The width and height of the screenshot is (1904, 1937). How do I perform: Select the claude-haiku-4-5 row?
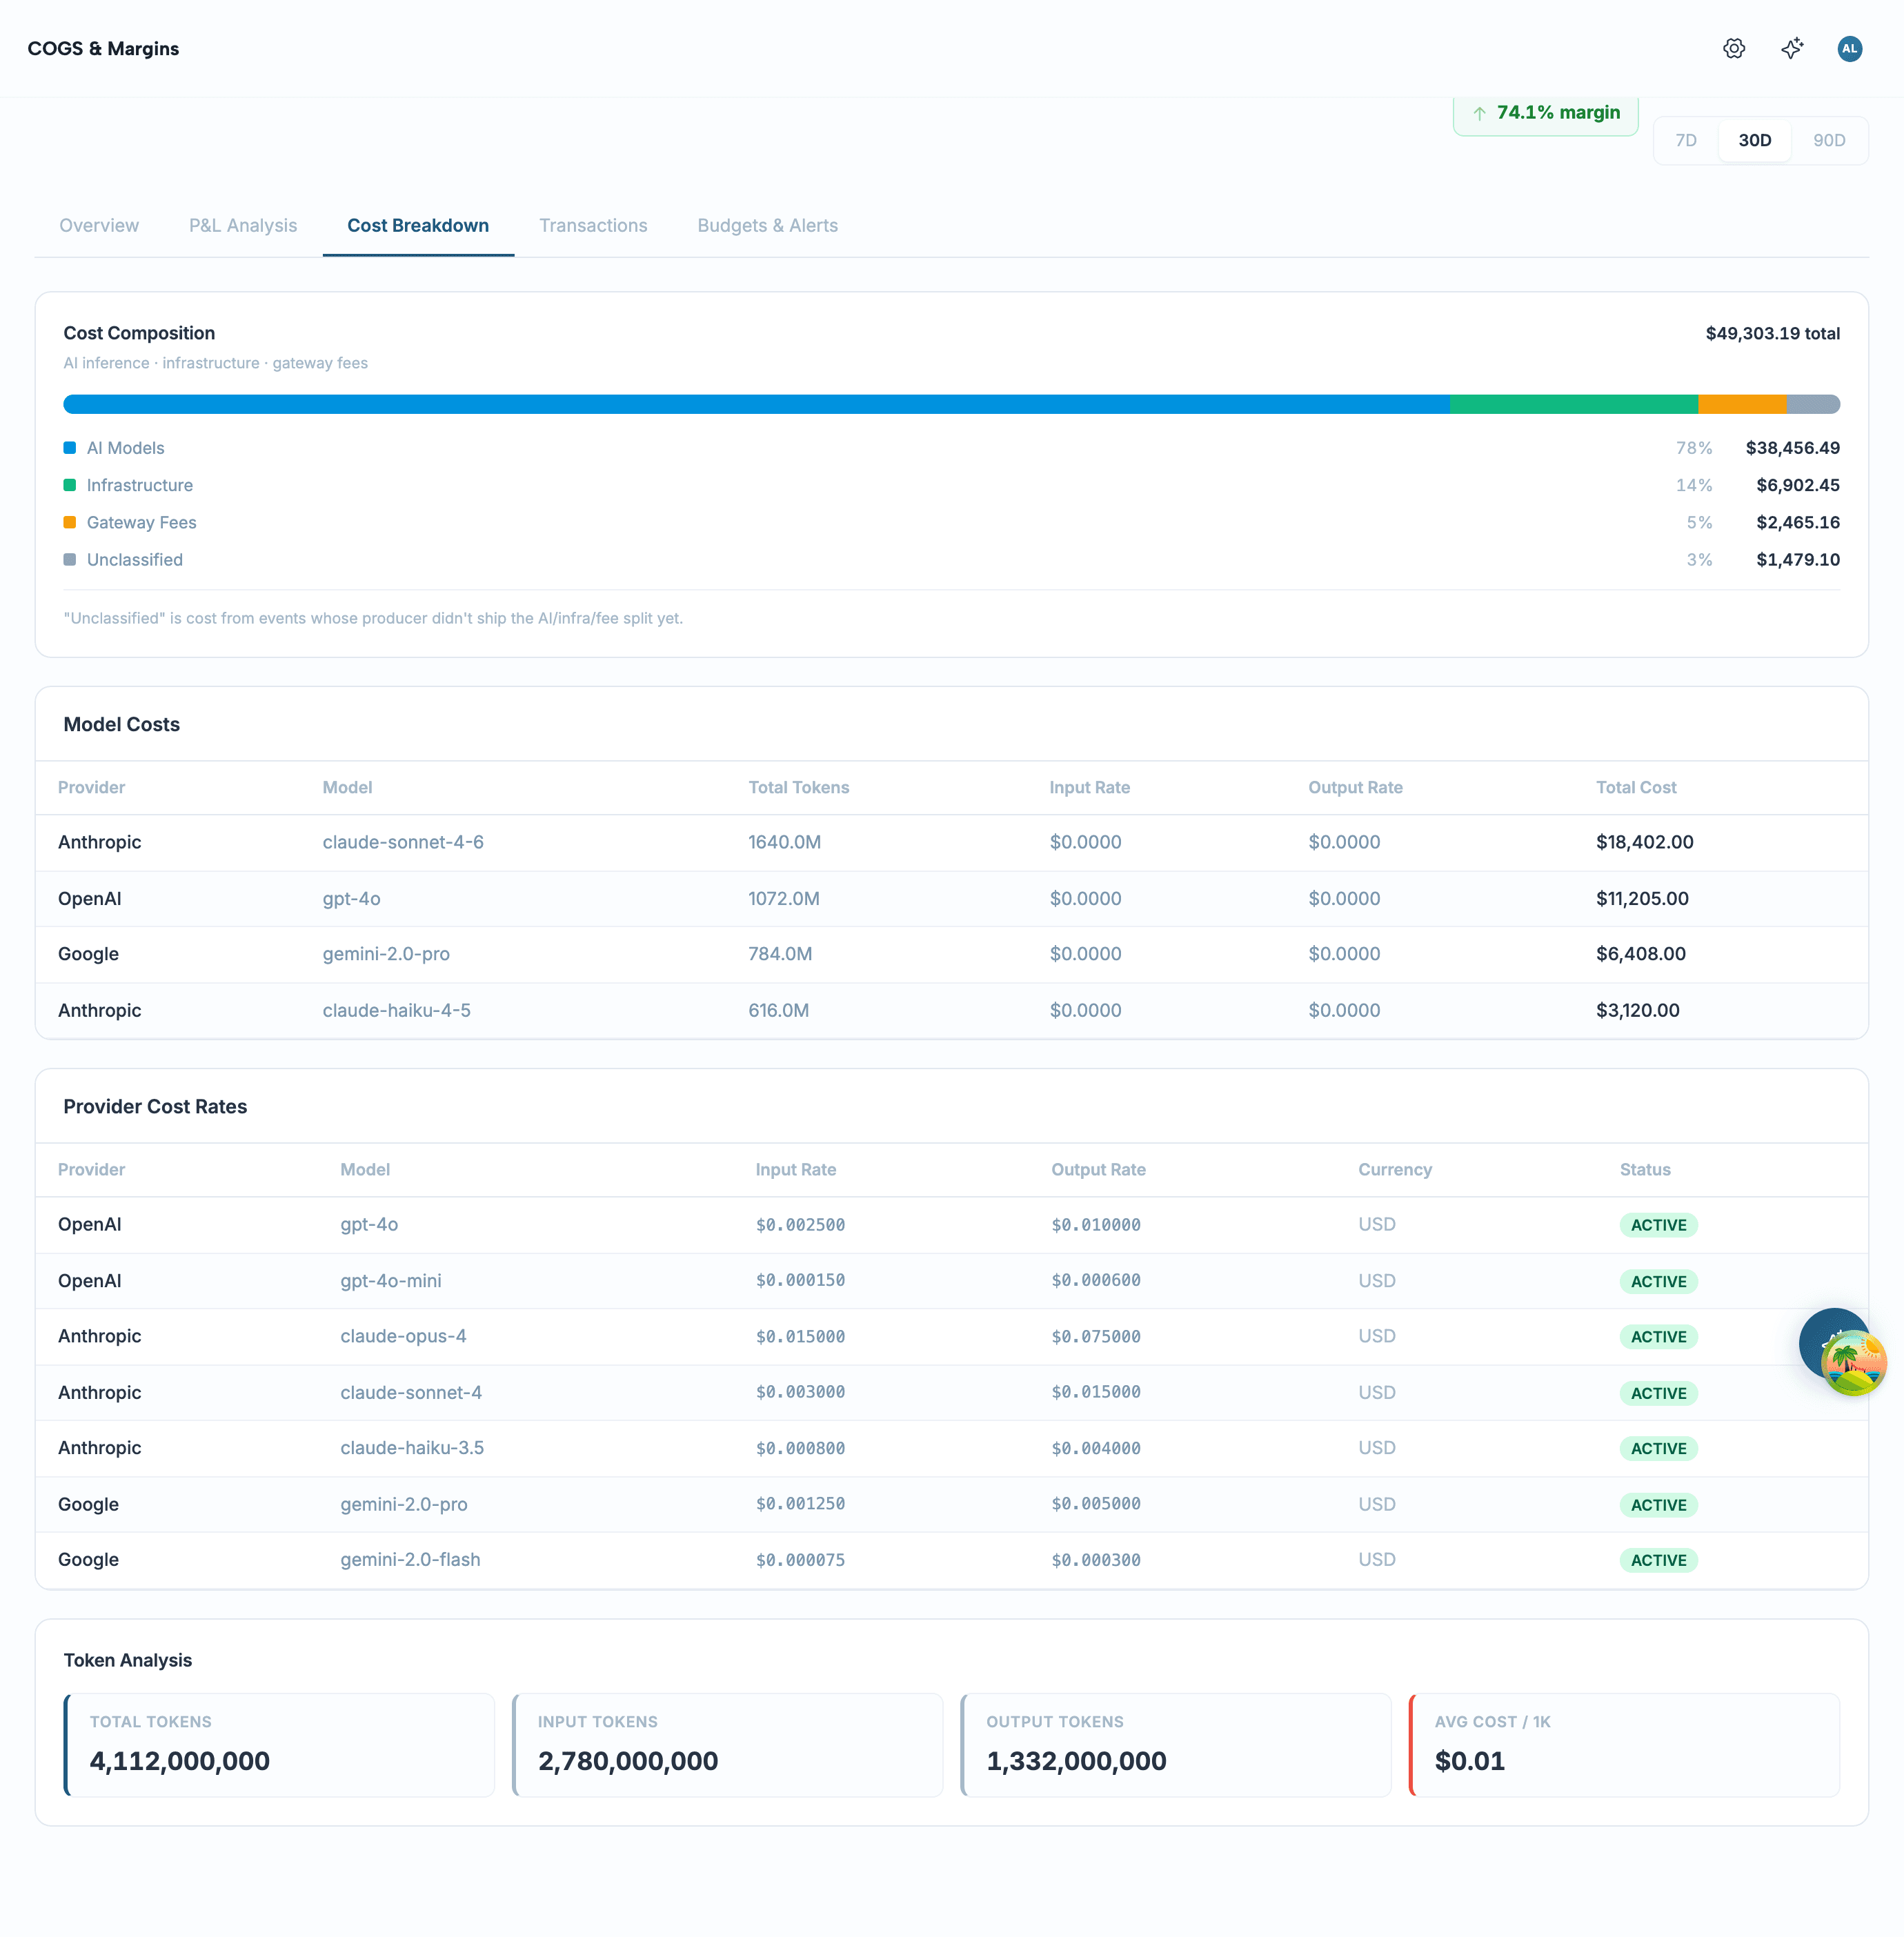point(952,1010)
